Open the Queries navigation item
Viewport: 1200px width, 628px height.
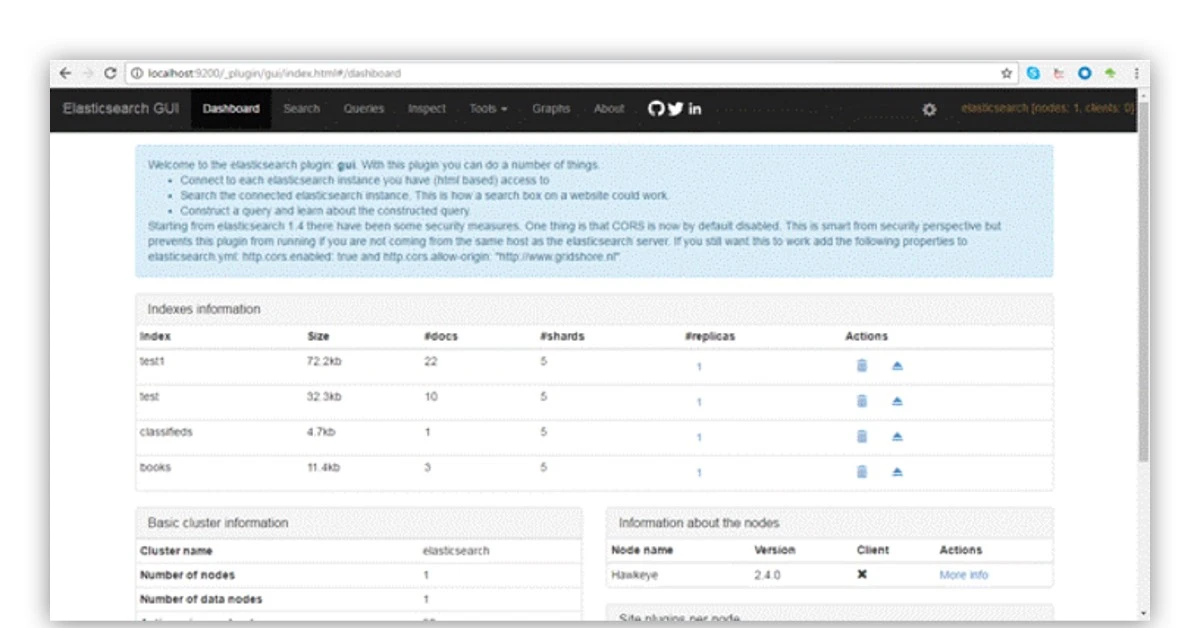(364, 109)
